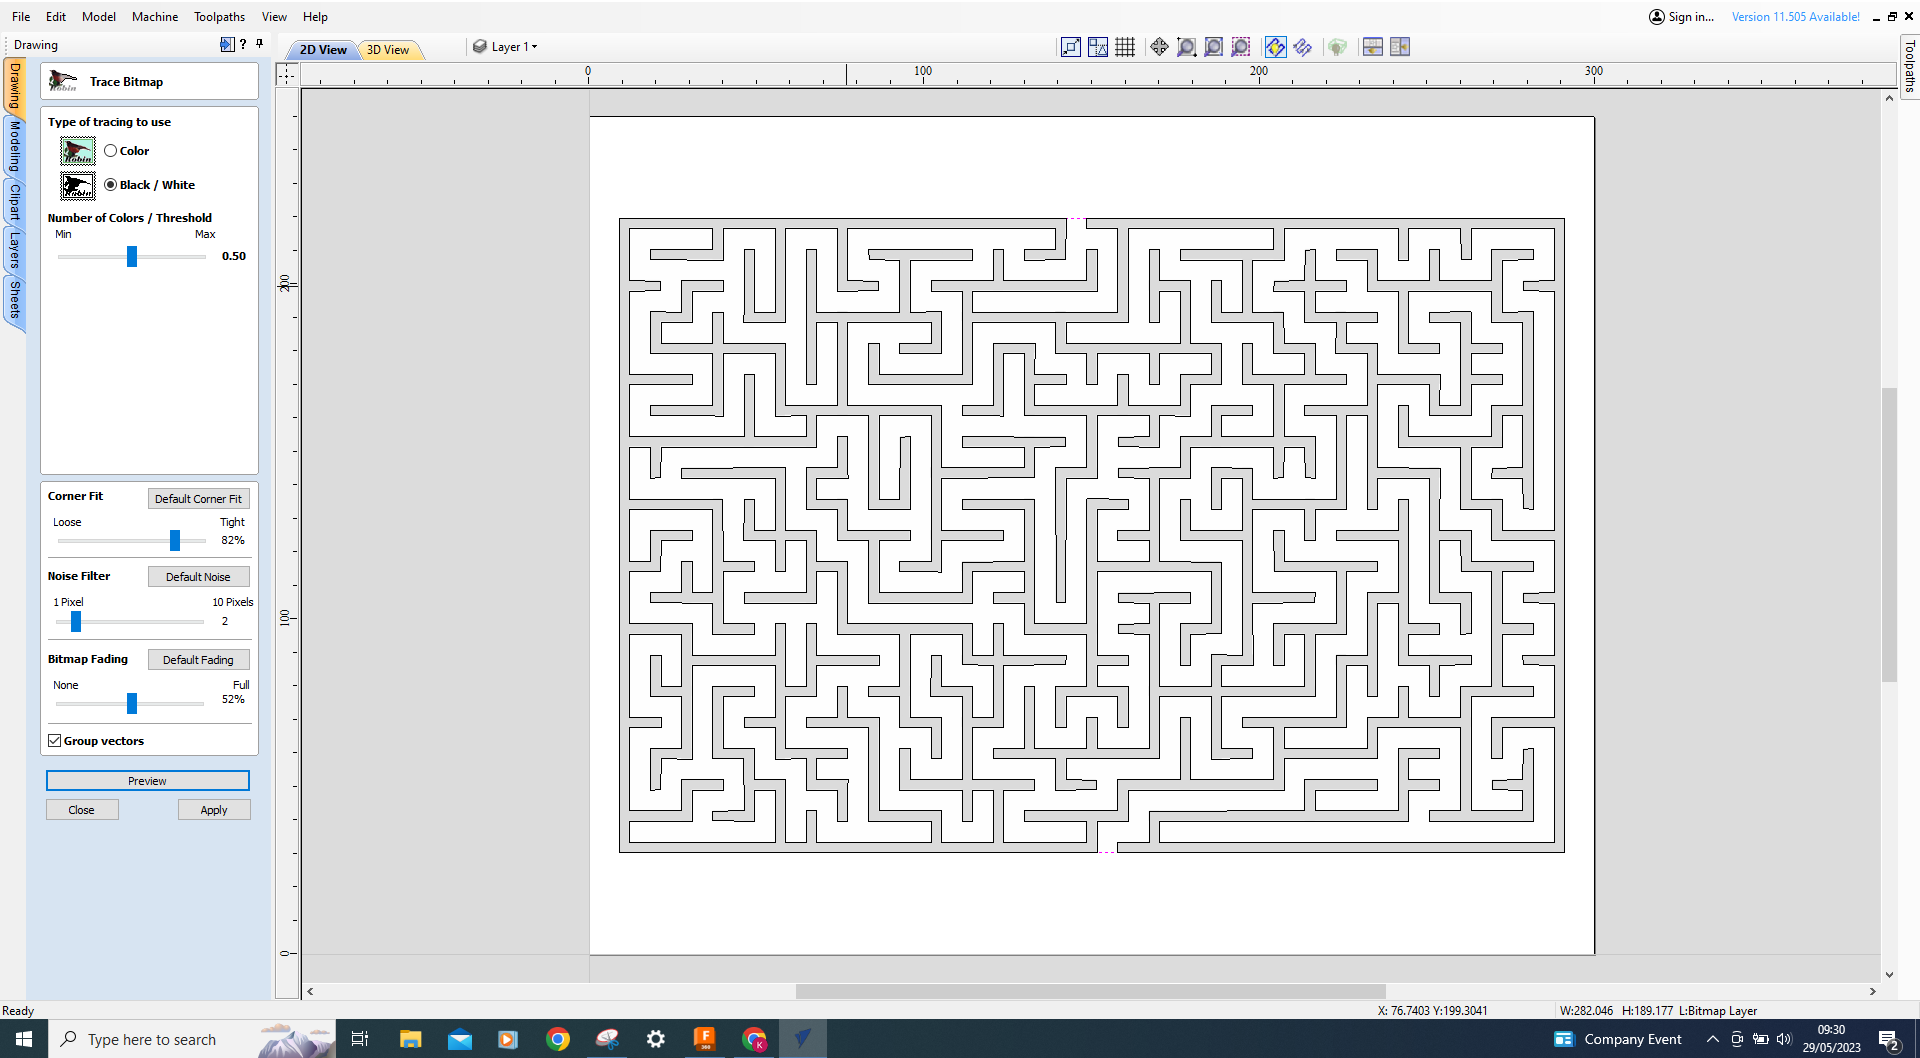Click the pan view arrows icon
The height and width of the screenshot is (1058, 1920).
tap(1159, 47)
